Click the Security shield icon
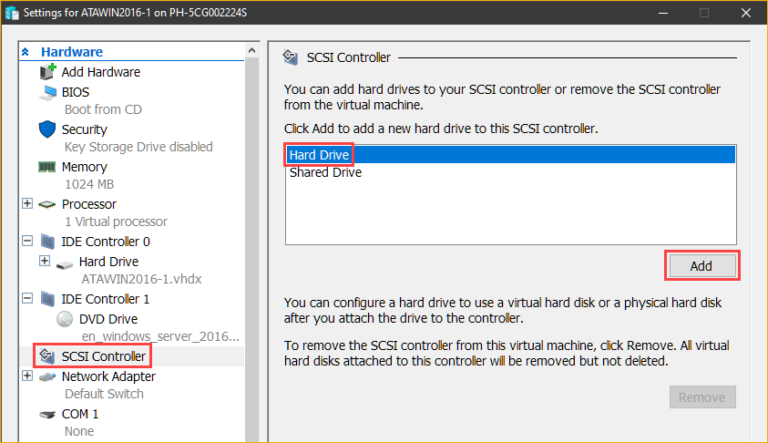This screenshot has width=768, height=443. pos(47,129)
